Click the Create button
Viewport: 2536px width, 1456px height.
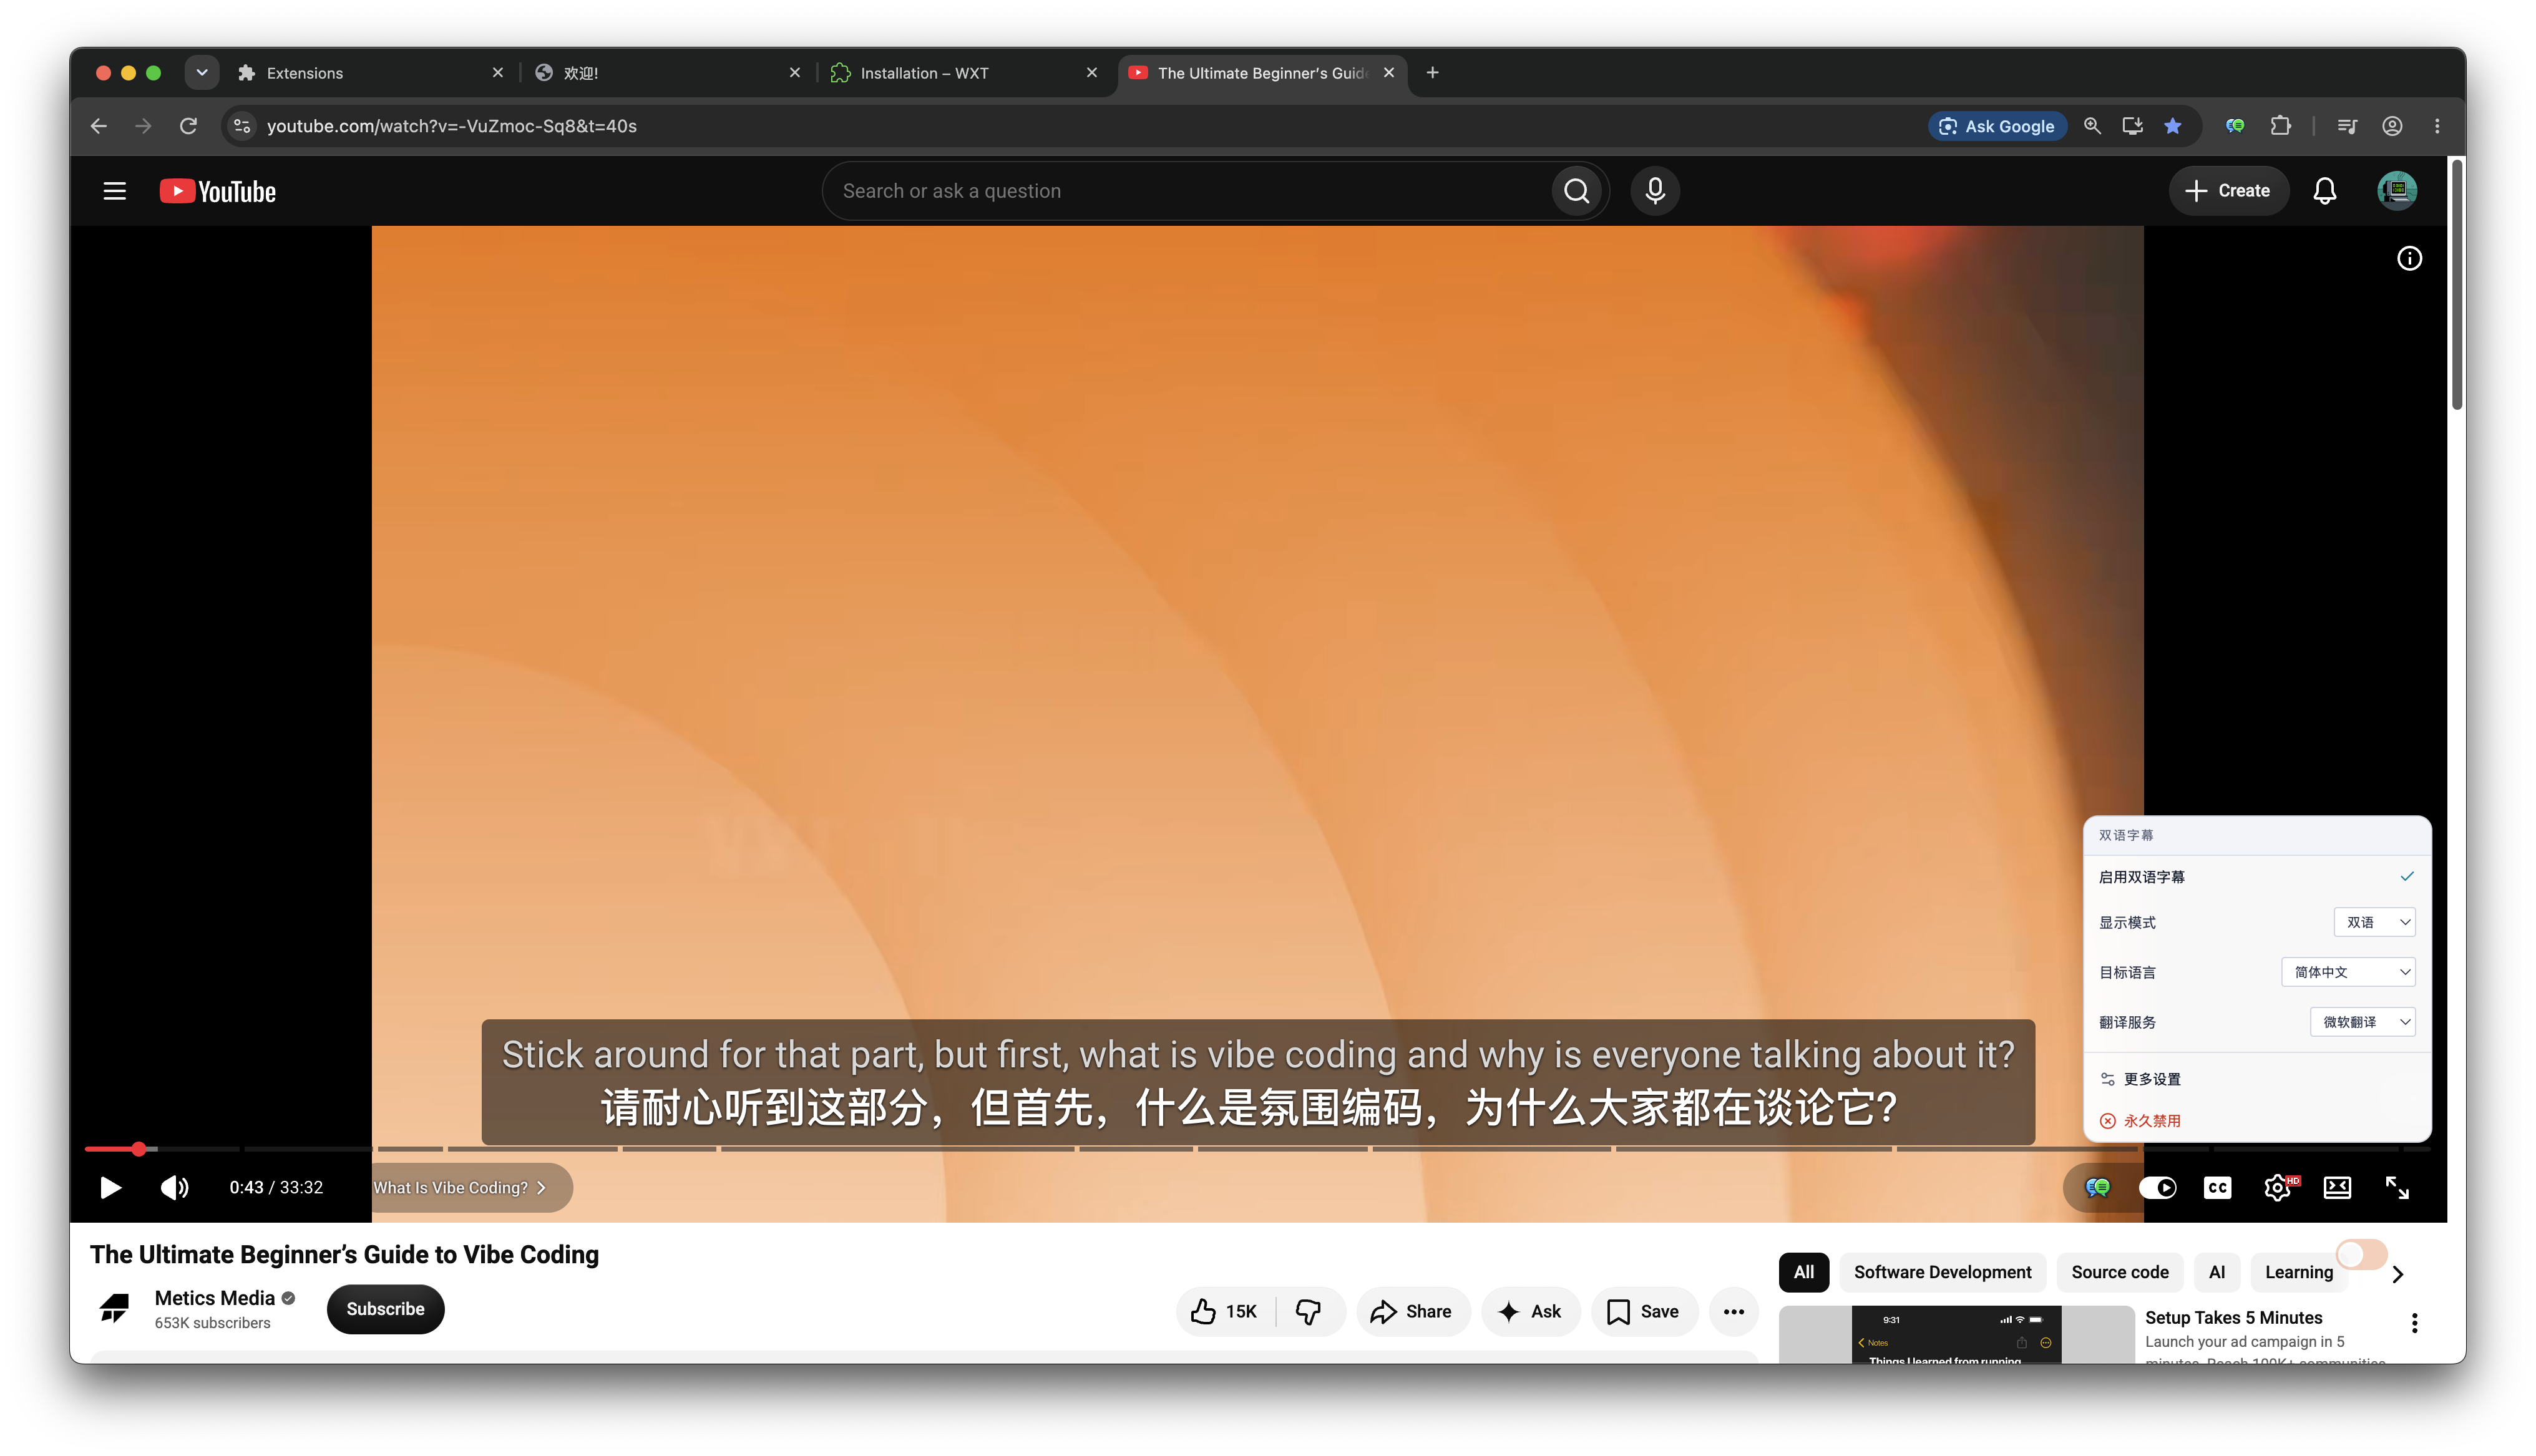click(x=2228, y=191)
